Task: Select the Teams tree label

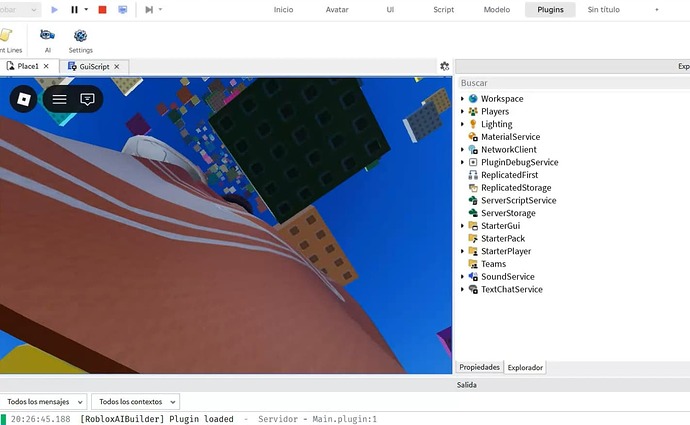Action: pos(493,264)
